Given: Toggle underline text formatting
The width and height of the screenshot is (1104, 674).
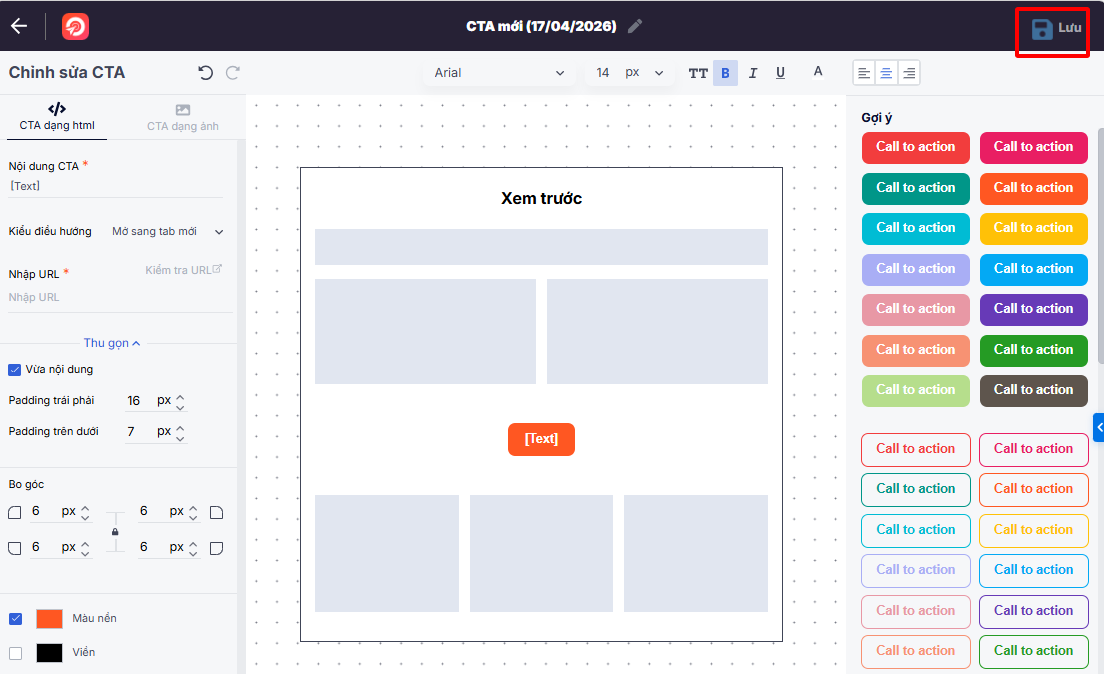Looking at the screenshot, I should pos(780,73).
